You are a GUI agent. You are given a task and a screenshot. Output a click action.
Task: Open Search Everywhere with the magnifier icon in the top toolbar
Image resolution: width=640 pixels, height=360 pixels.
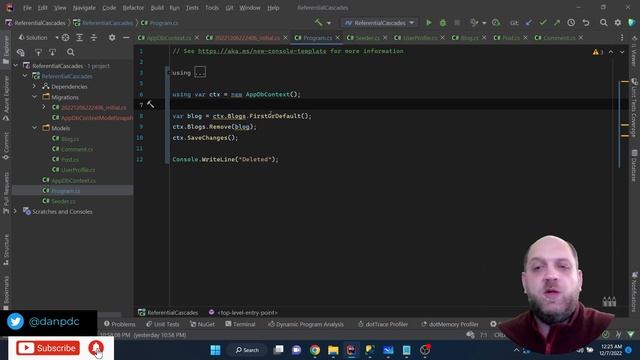603,23
